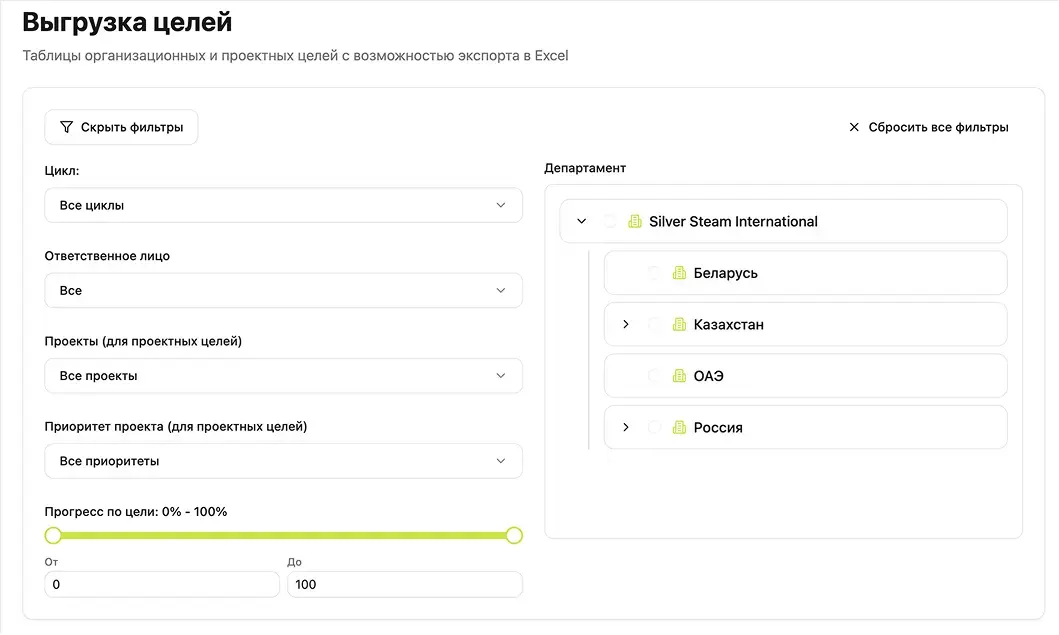
Task: Click the building icon next to Казахстан
Action: 679,325
